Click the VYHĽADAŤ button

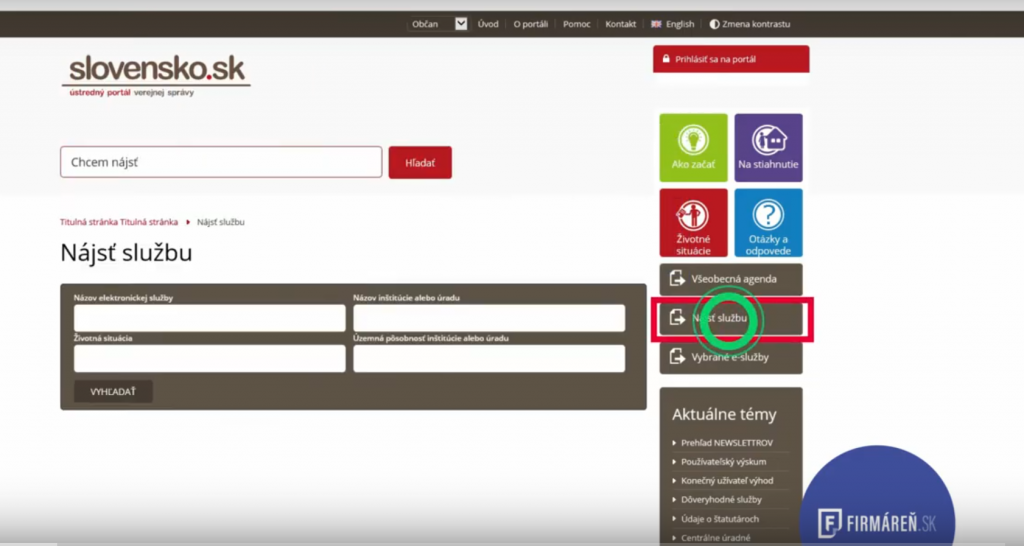pos(113,391)
